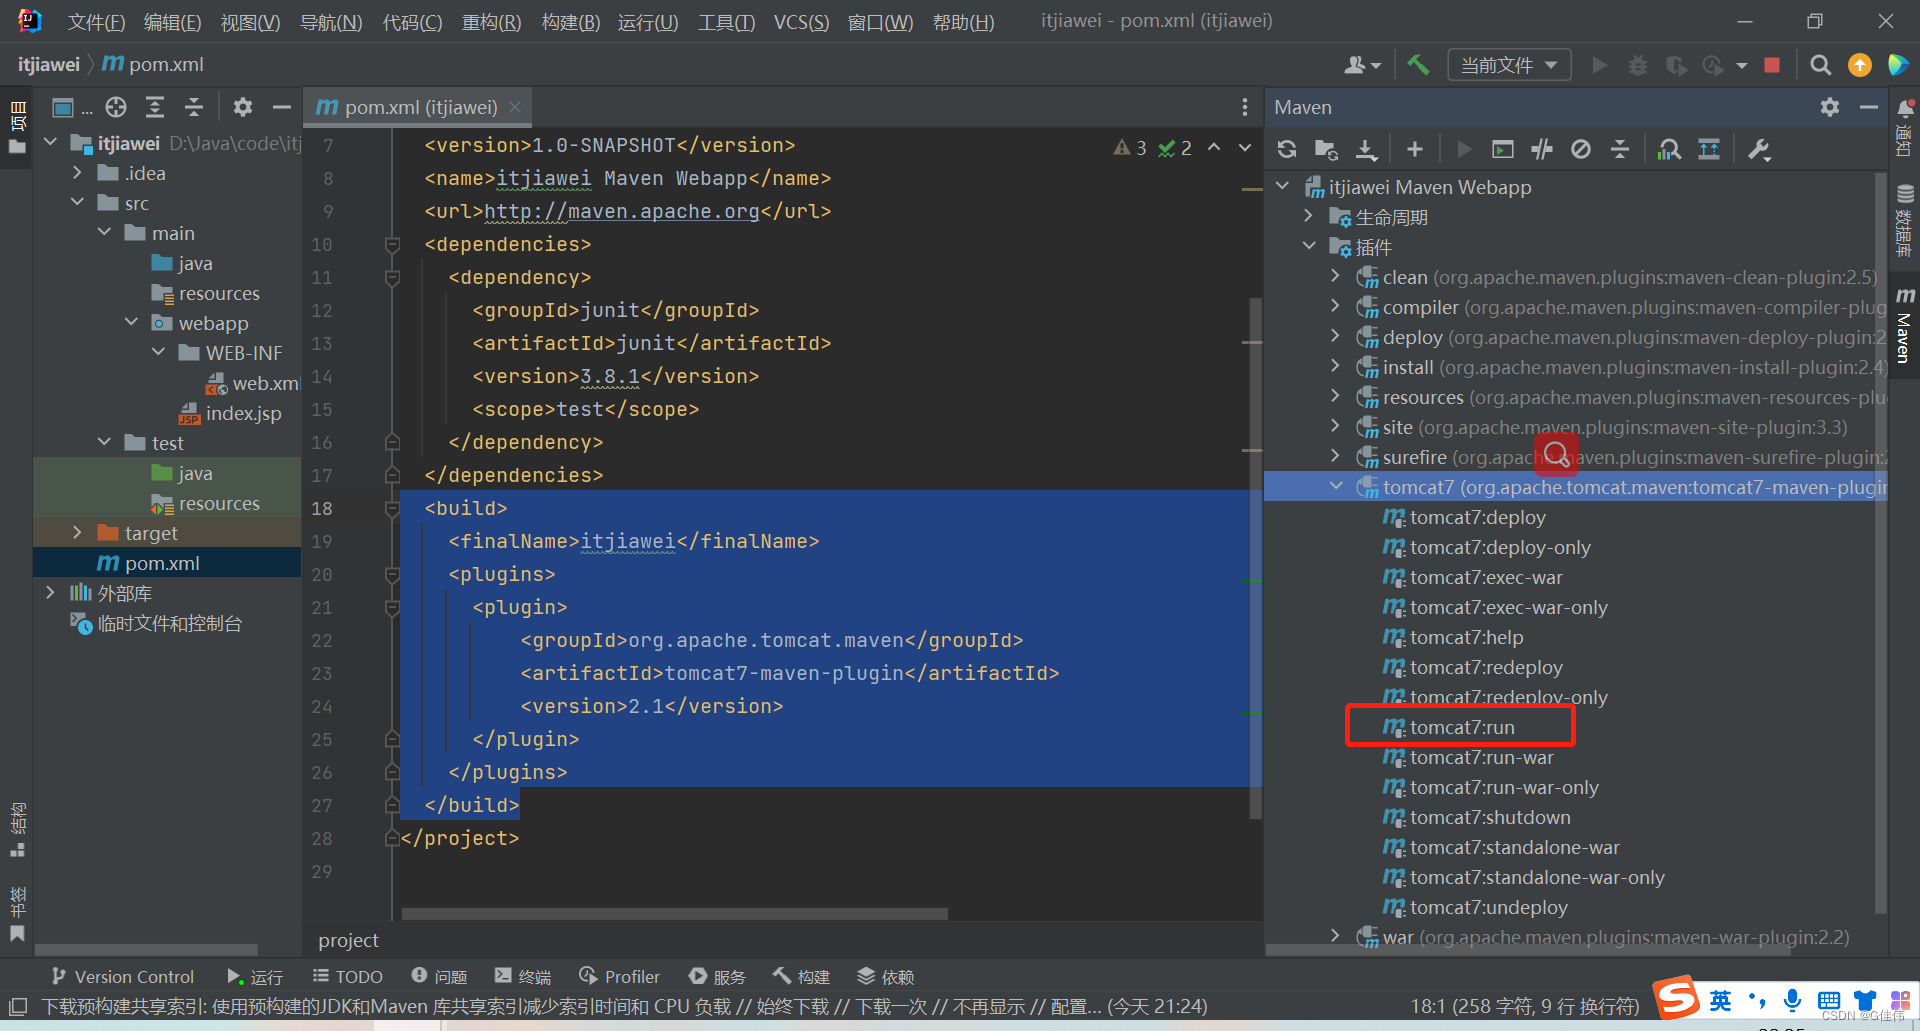
Task: Hide the Maven tool window
Action: (x=1868, y=107)
